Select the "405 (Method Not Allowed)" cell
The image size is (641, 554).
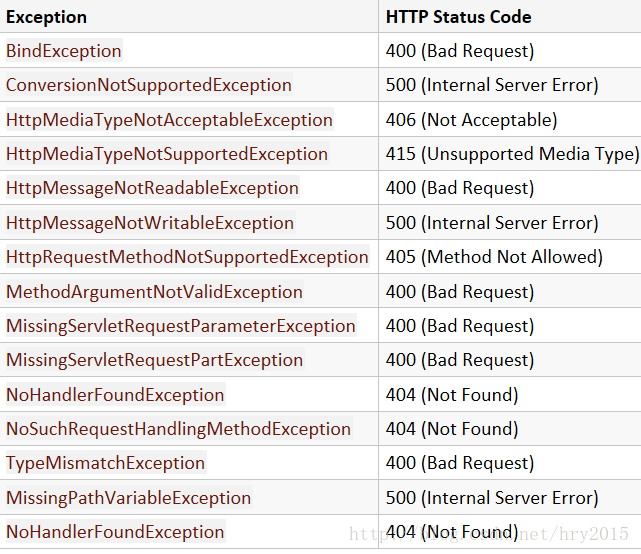pyautogui.click(x=494, y=257)
